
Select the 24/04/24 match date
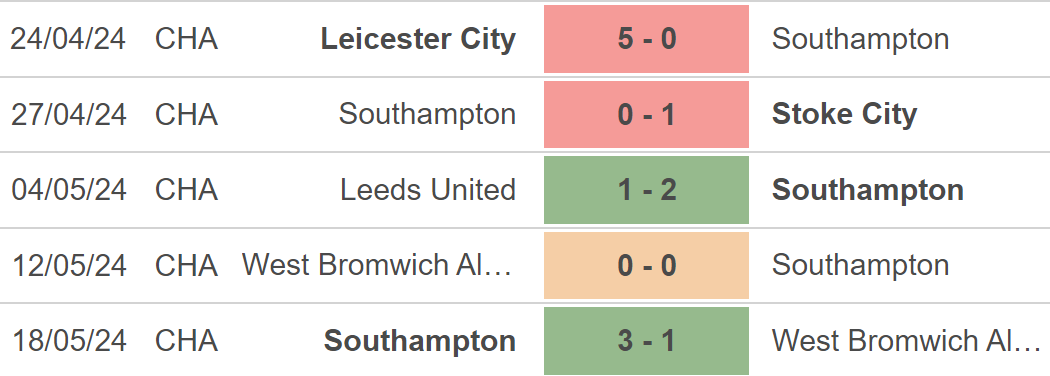coord(68,40)
